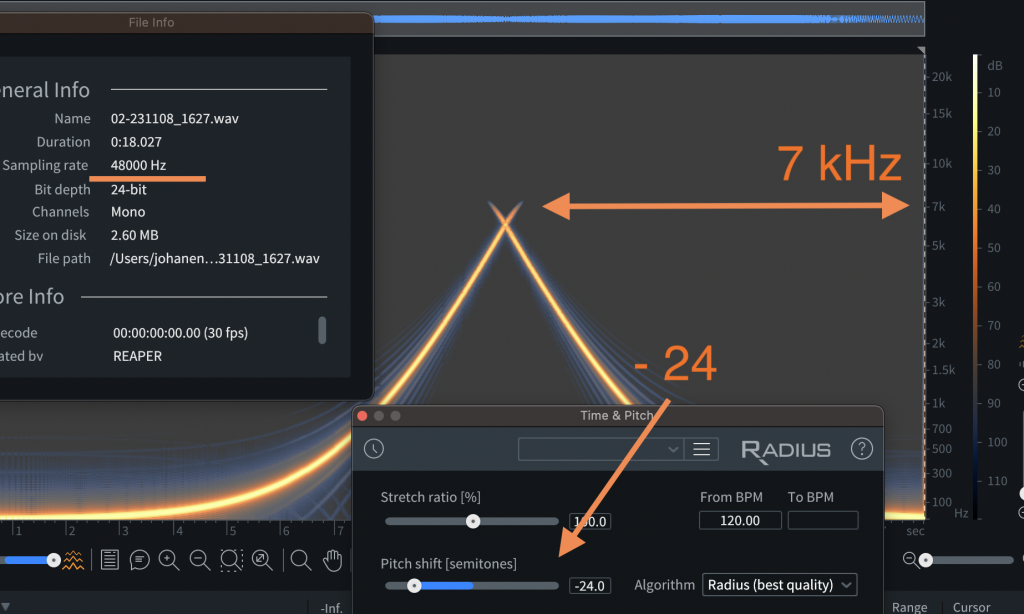Click the From BPM field showing 120.00

[739, 520]
